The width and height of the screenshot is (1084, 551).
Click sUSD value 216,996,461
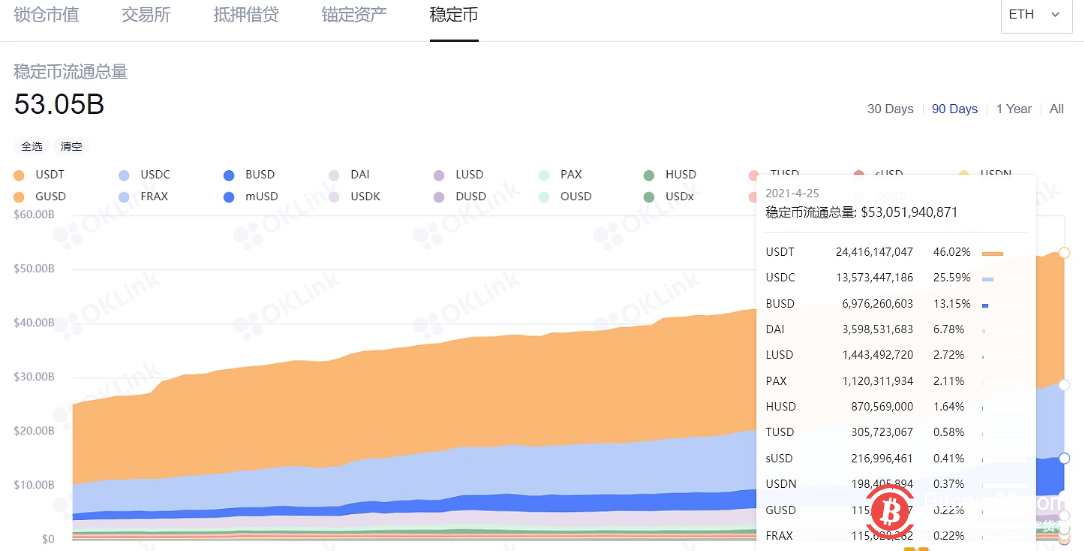click(881, 458)
